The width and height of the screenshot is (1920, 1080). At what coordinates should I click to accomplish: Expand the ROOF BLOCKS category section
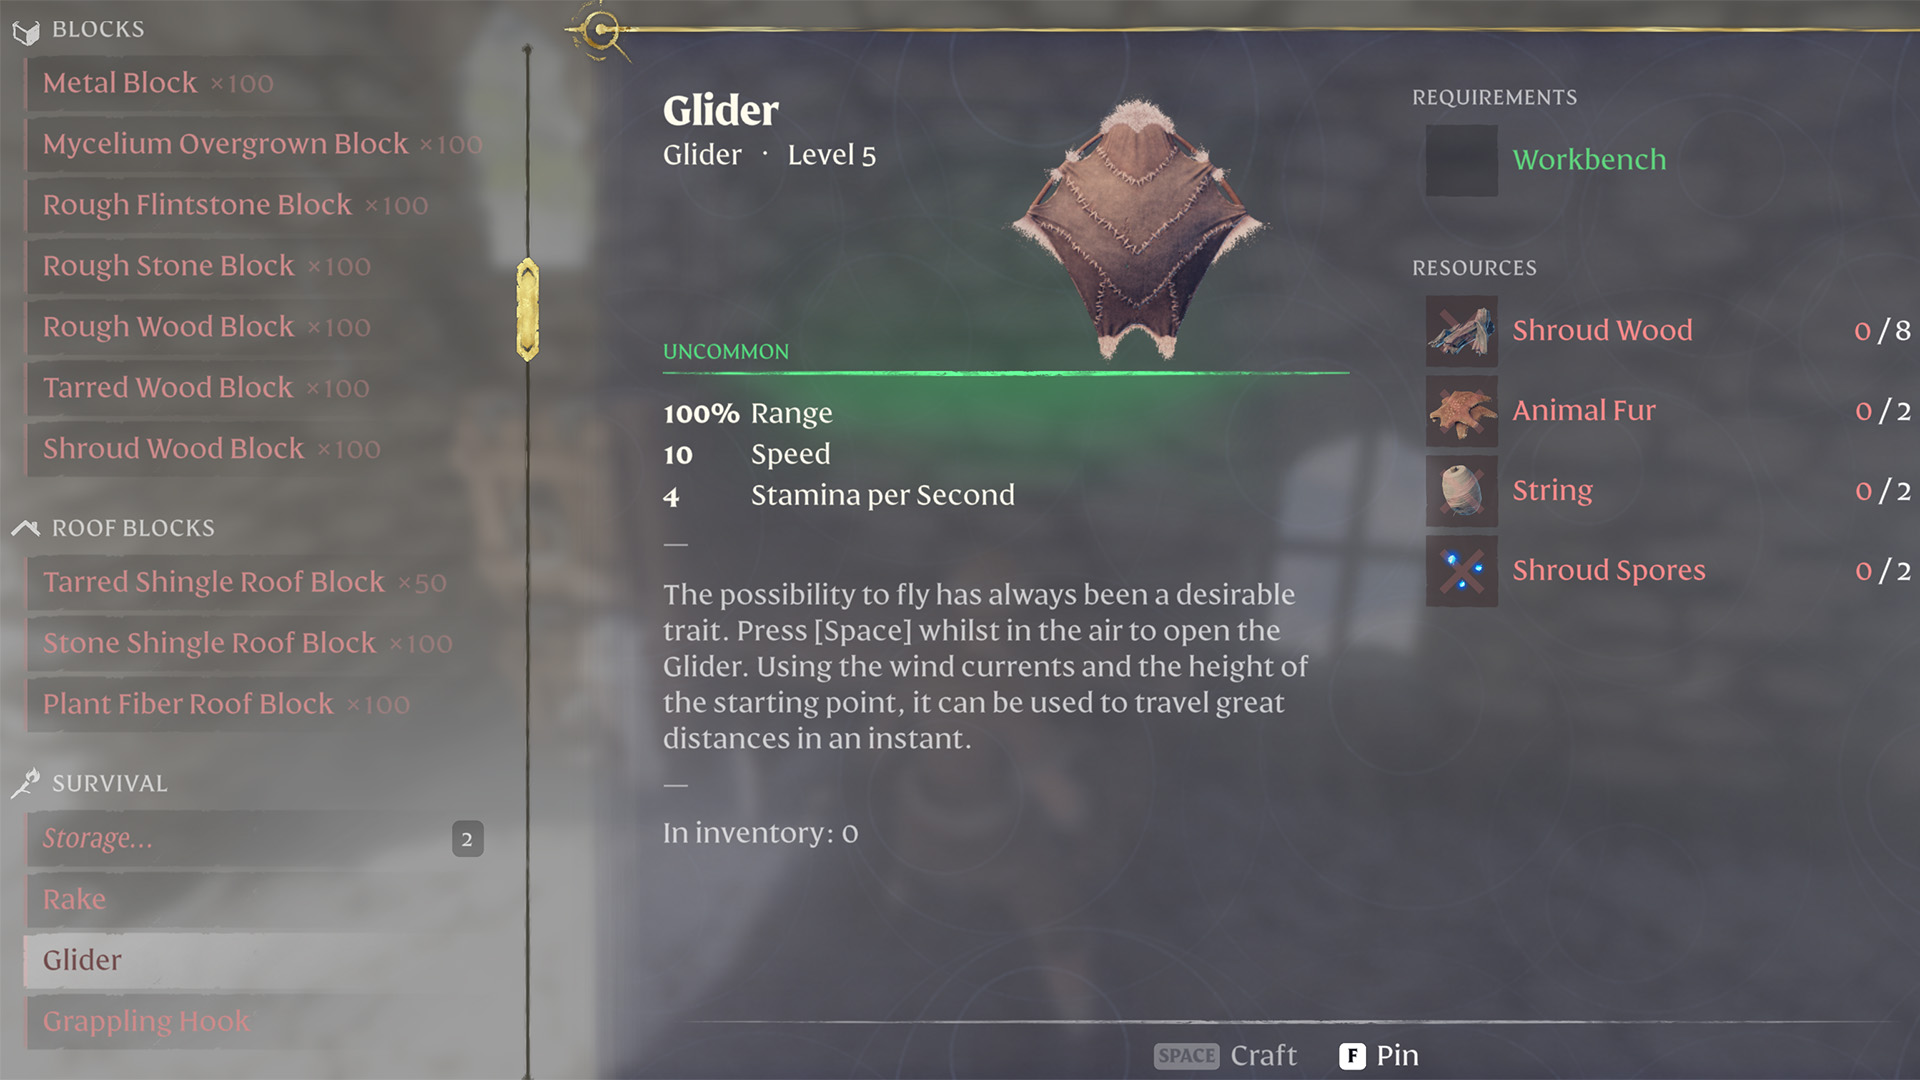132,527
